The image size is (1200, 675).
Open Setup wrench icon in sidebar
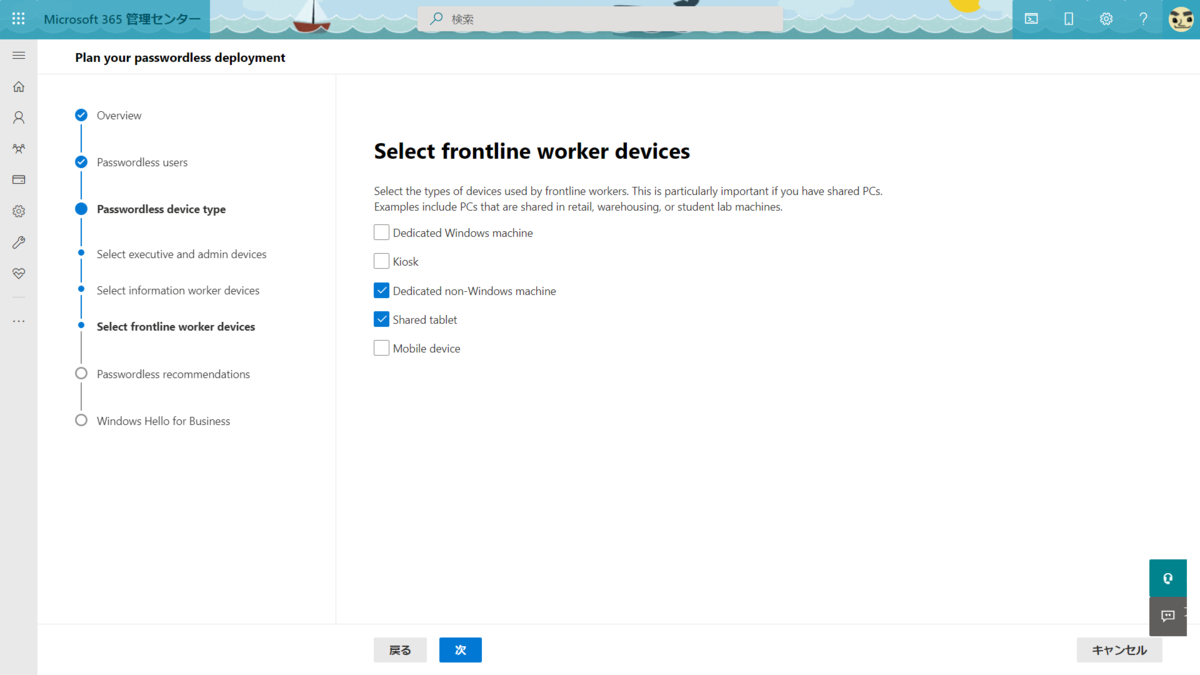[18, 243]
